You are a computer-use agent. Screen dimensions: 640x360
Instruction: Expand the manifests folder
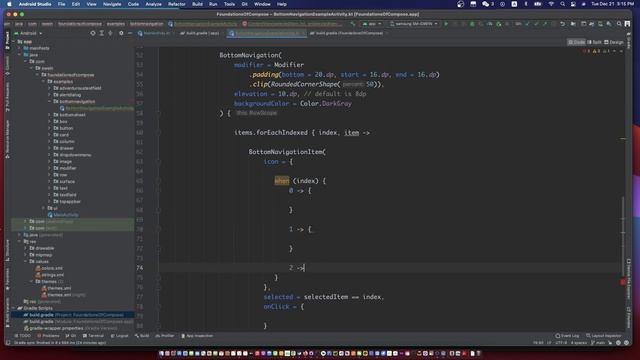[20, 48]
